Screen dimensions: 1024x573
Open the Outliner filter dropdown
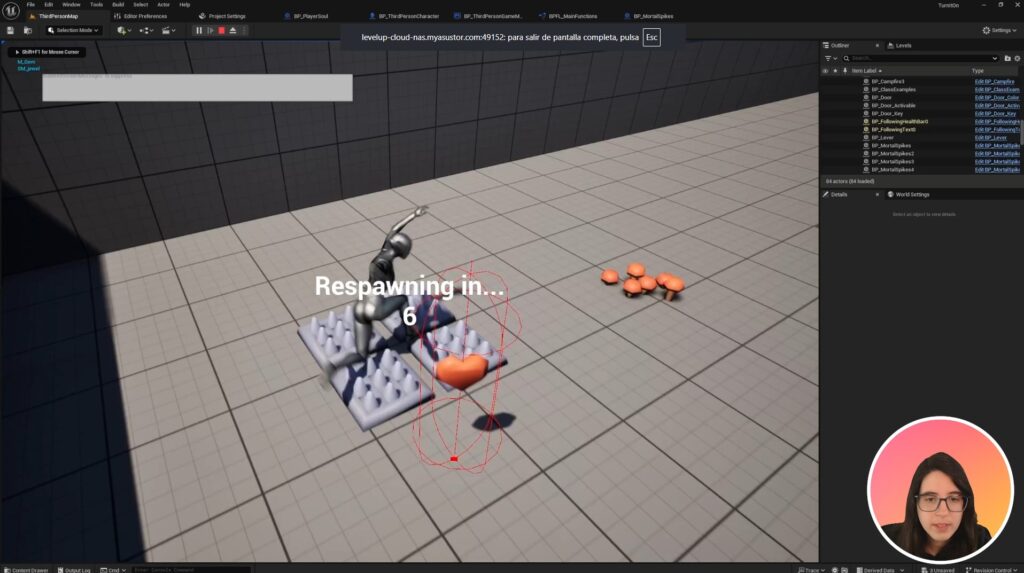coord(830,58)
